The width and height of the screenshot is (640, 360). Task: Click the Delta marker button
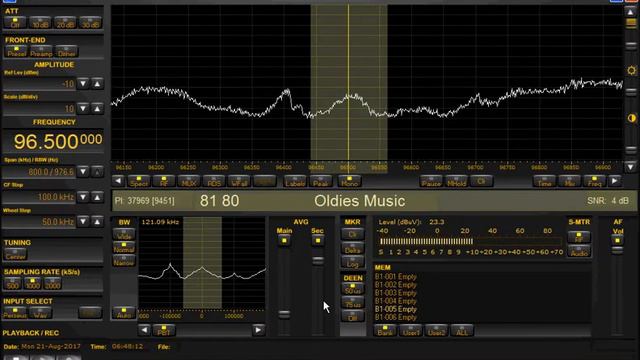coord(352,248)
